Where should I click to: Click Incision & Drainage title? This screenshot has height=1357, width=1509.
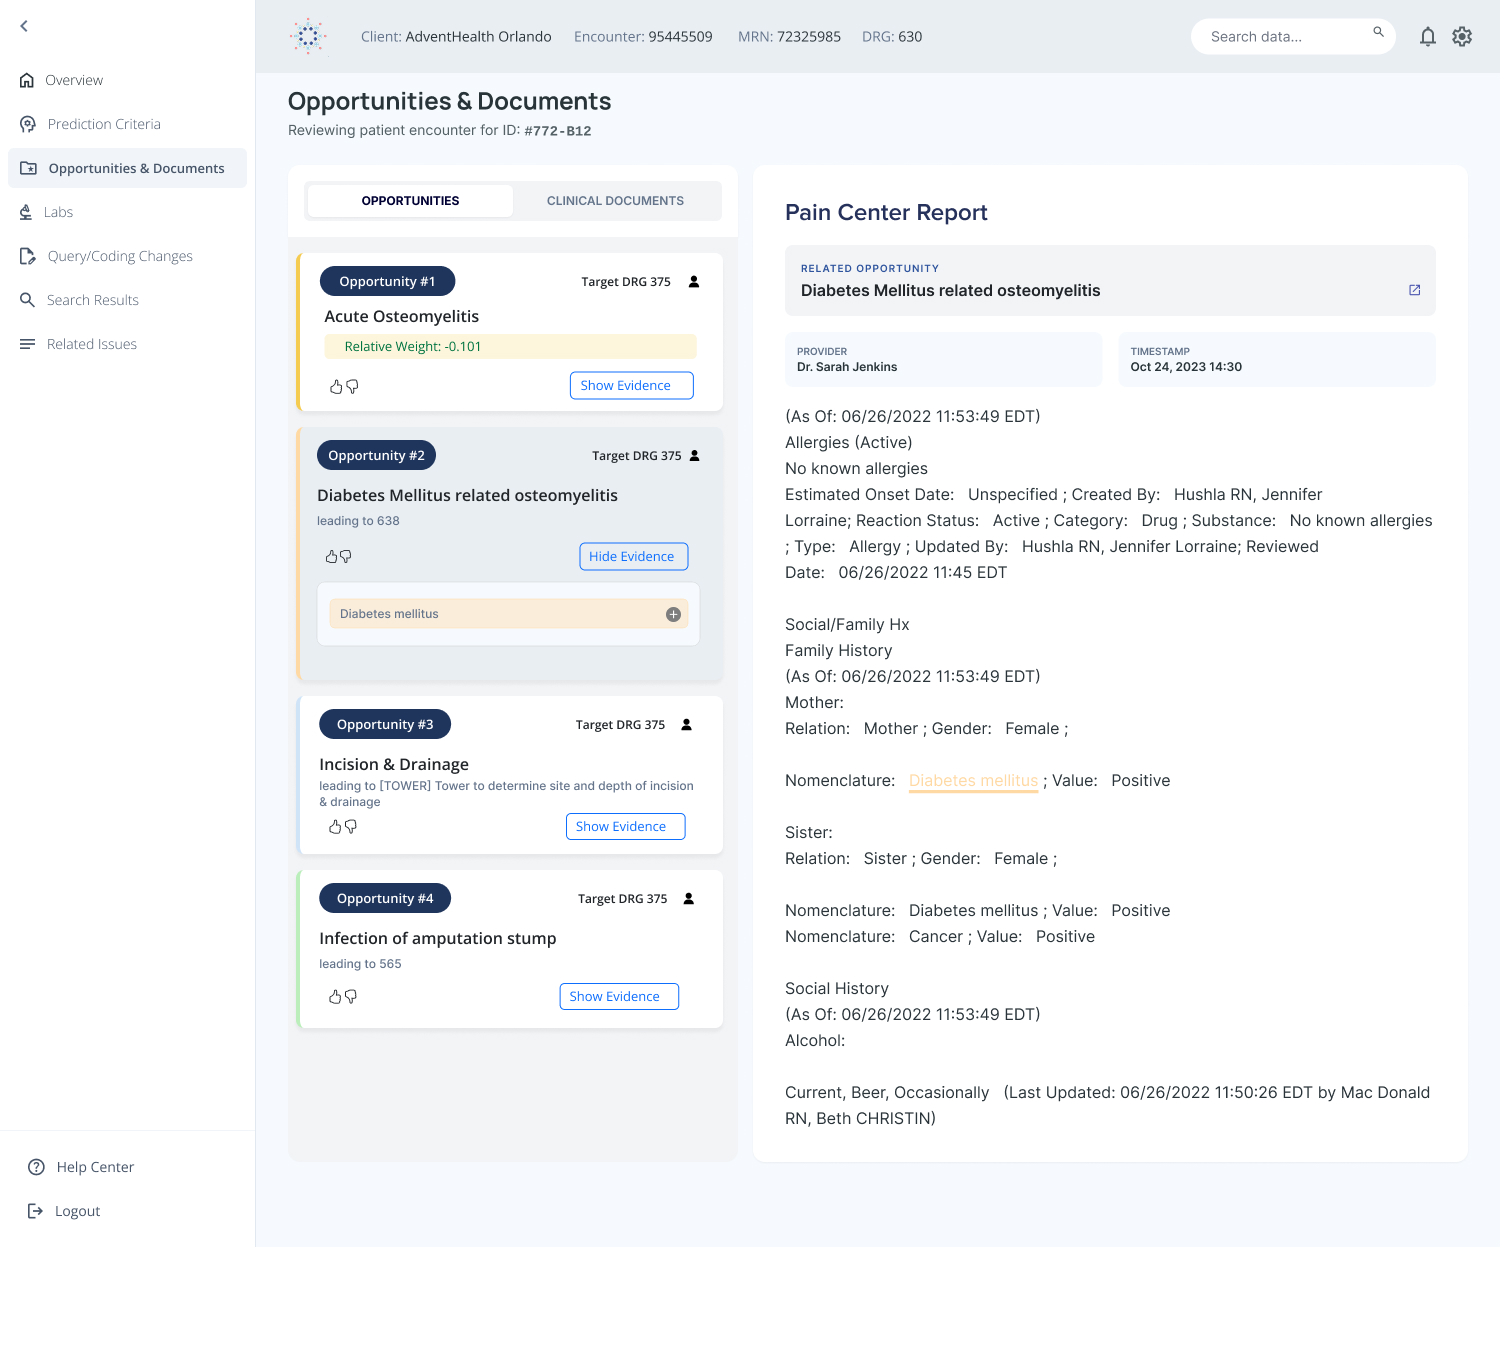(394, 764)
